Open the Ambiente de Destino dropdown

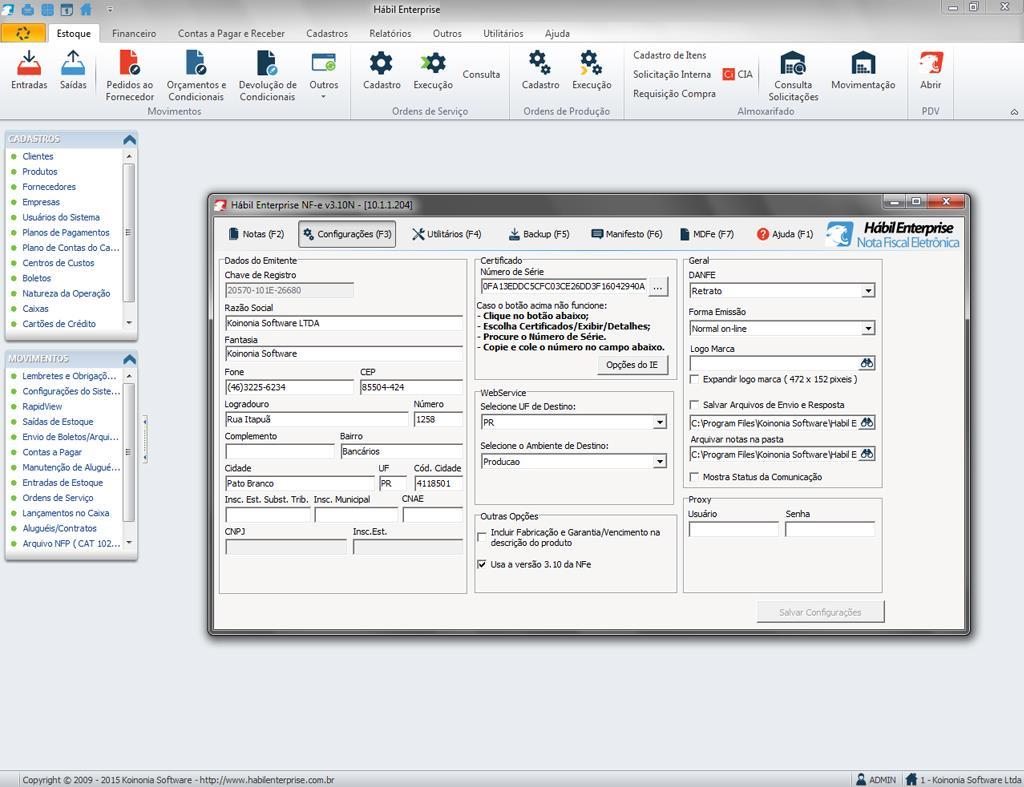(660, 462)
